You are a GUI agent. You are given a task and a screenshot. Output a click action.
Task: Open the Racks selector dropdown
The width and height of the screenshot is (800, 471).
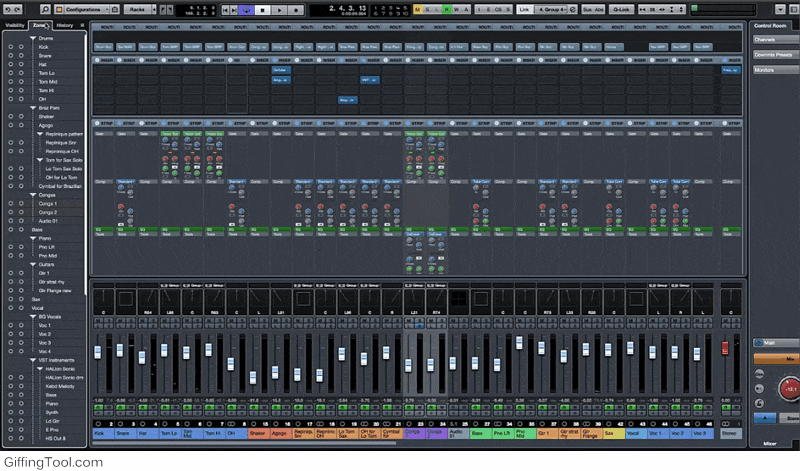(140, 9)
